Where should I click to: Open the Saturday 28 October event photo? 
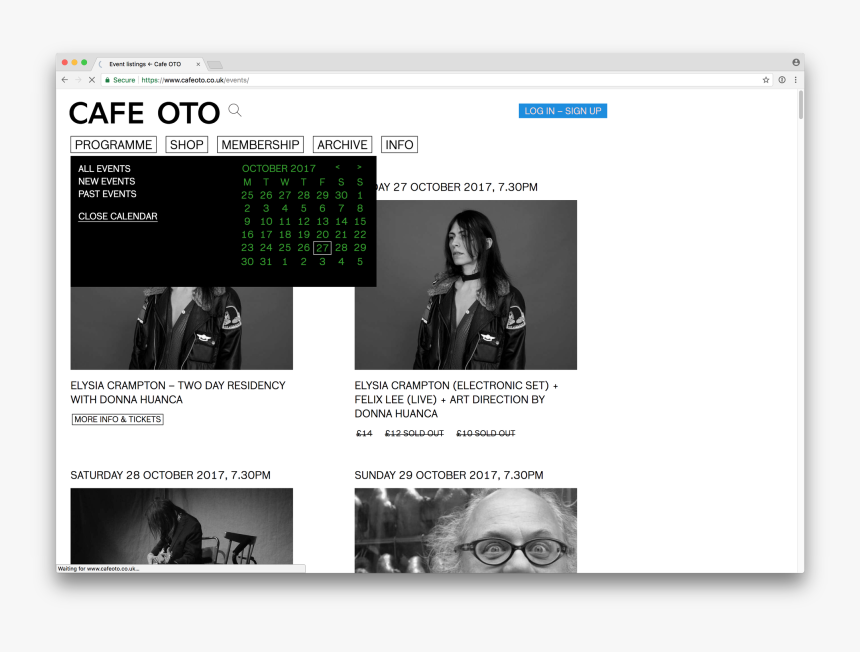tap(182, 526)
